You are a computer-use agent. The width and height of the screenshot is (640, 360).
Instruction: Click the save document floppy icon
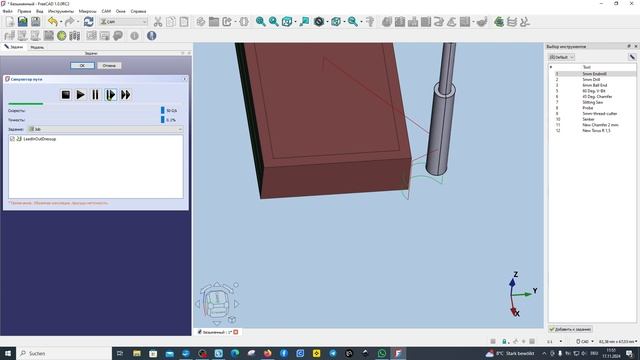point(36,22)
